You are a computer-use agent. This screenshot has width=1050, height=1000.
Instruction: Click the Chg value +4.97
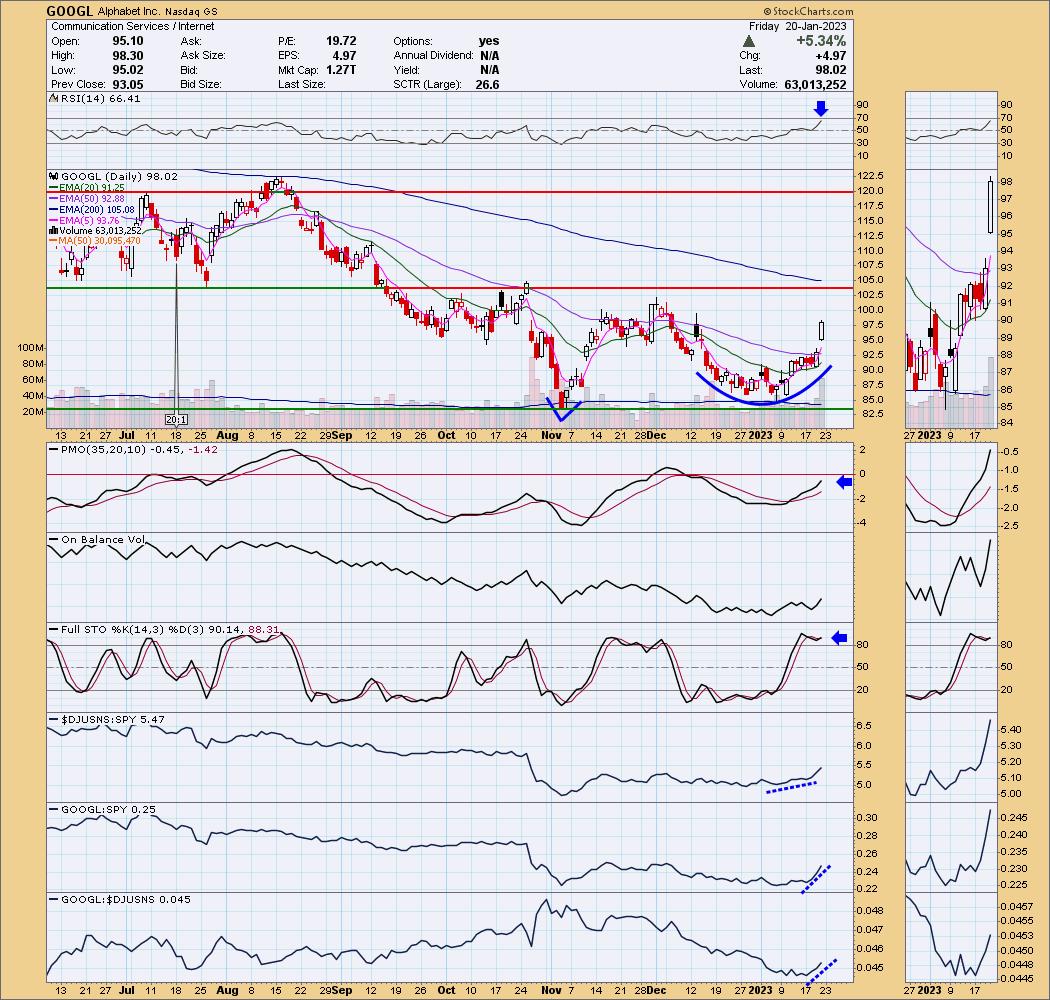click(830, 56)
